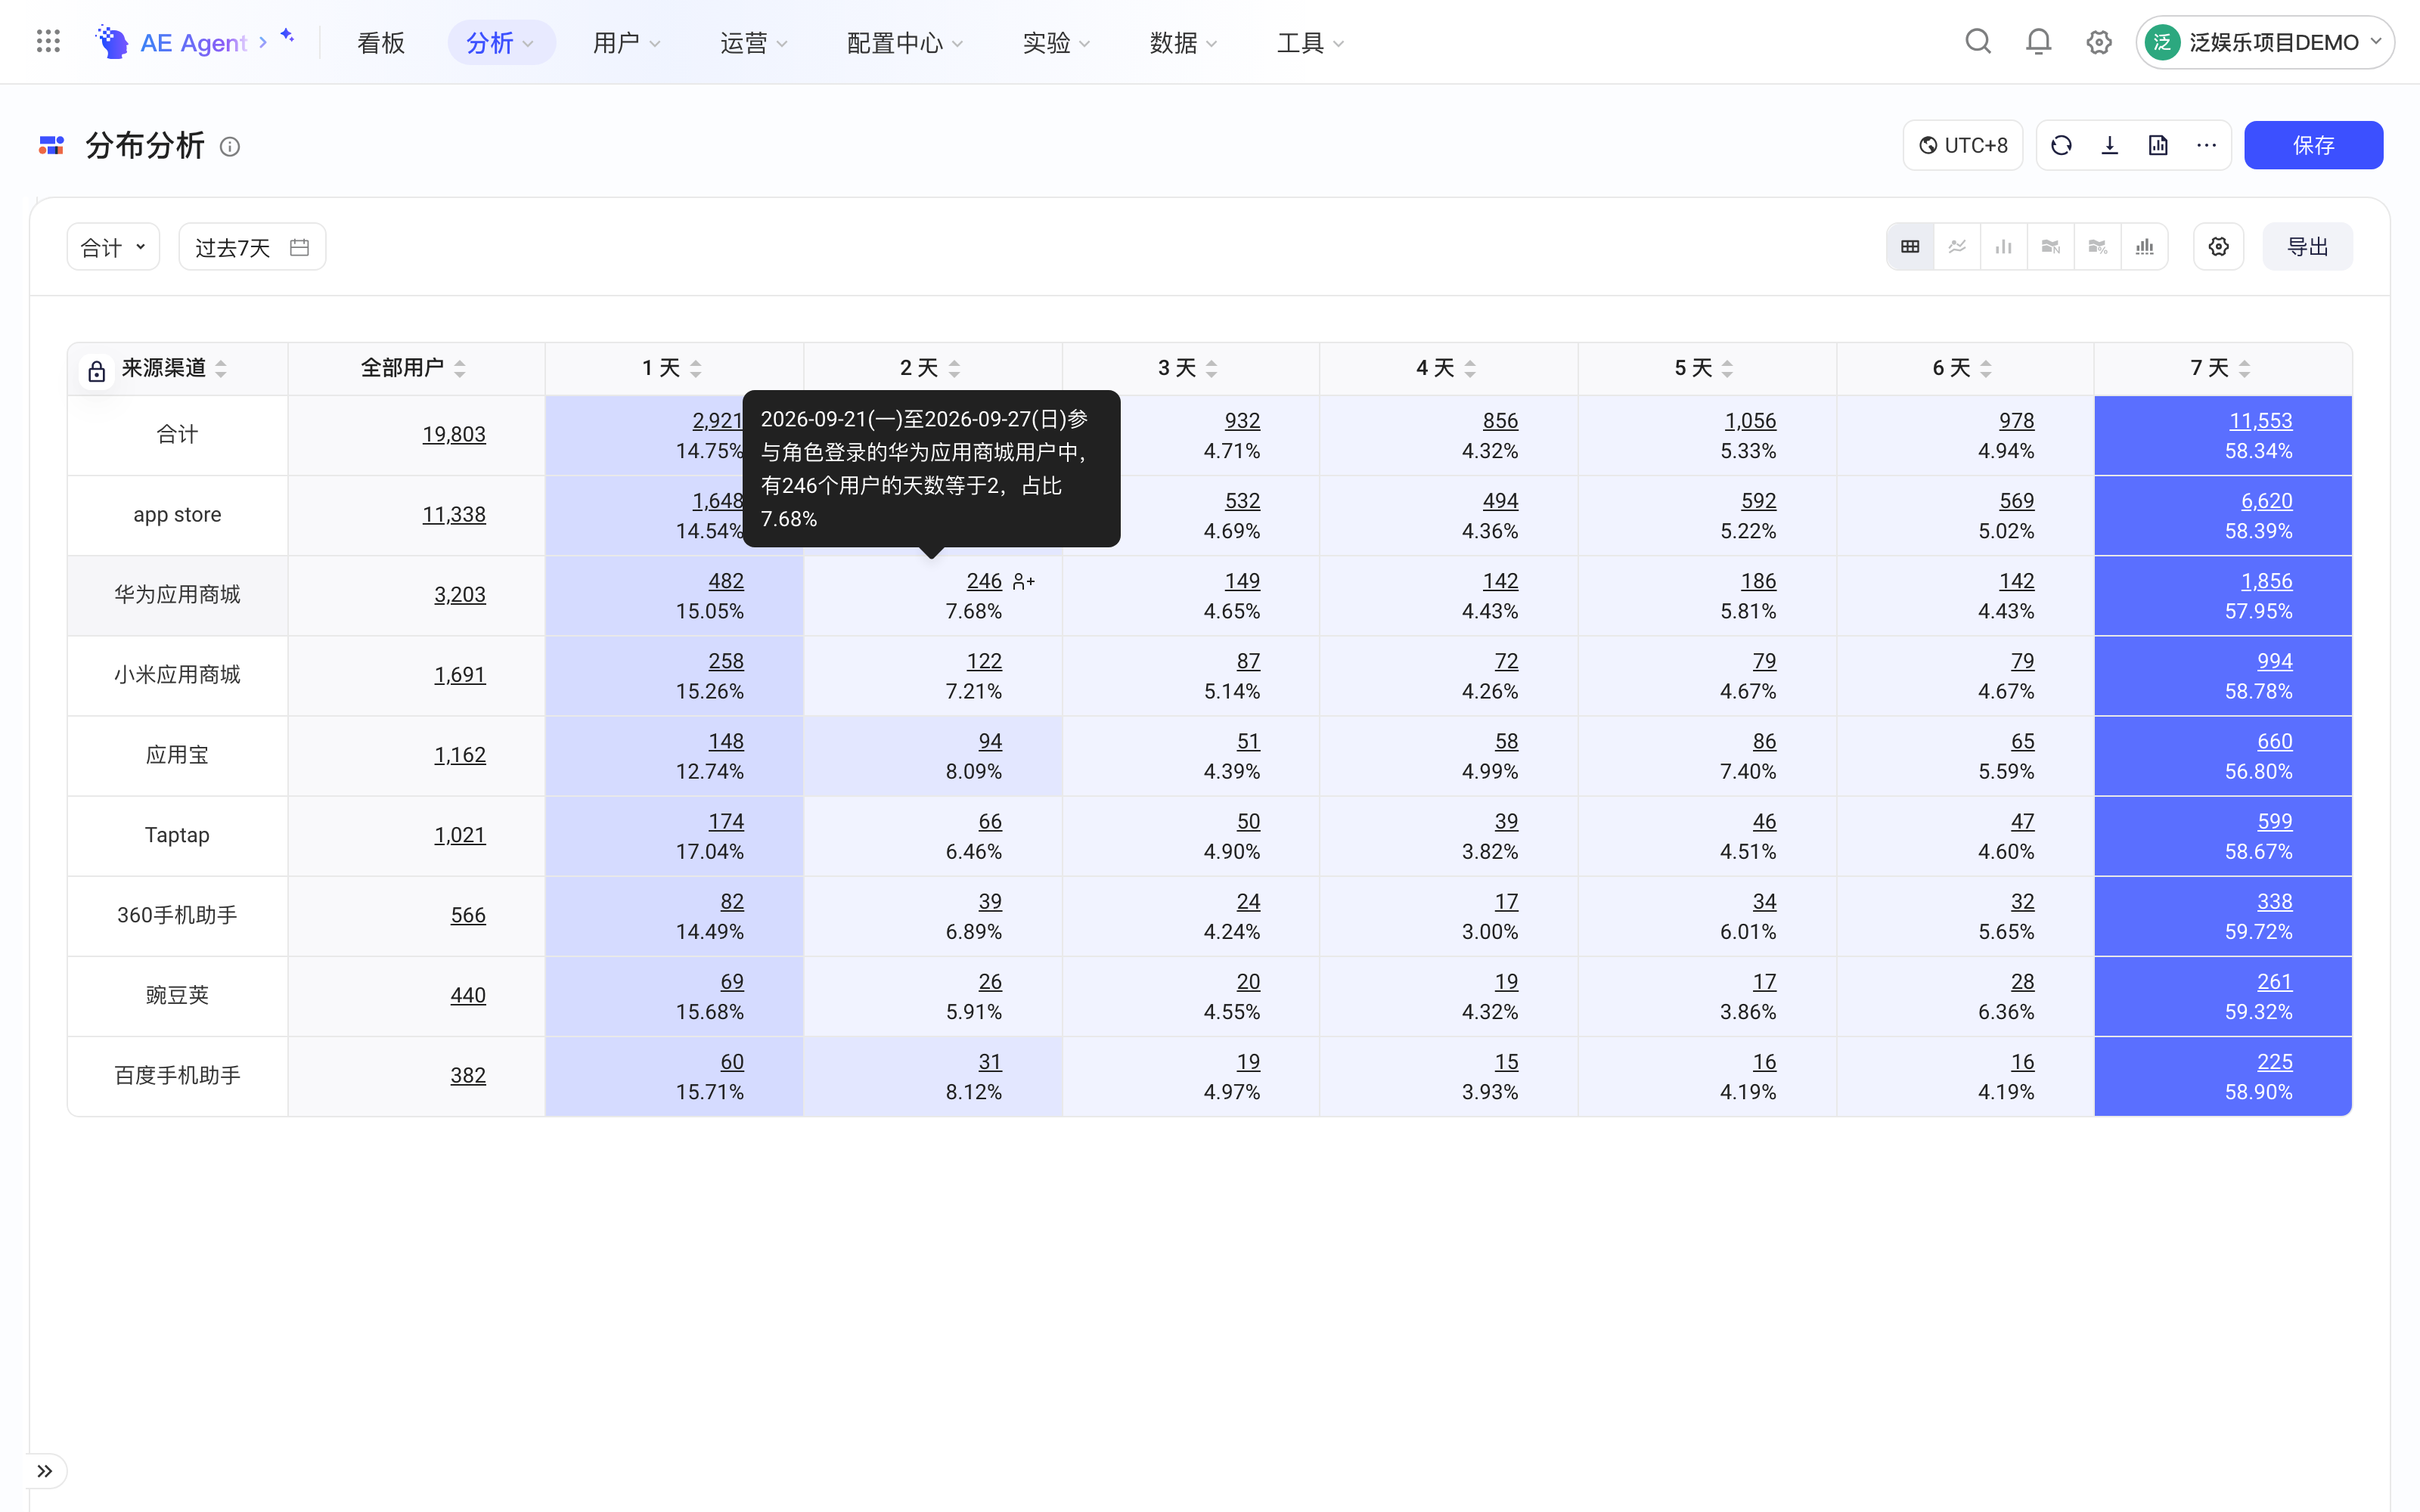
Task: Open the search magnifier icon
Action: (1977, 42)
